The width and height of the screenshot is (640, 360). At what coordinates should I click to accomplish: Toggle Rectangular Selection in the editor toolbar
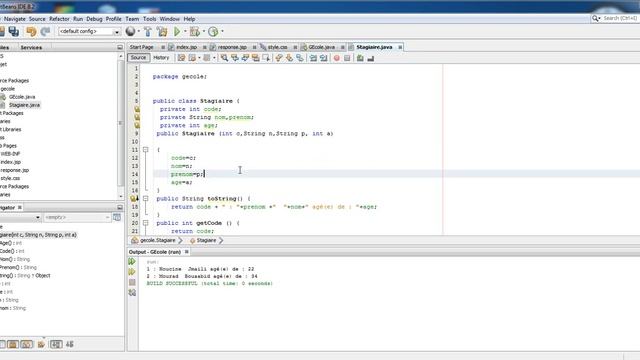266,58
